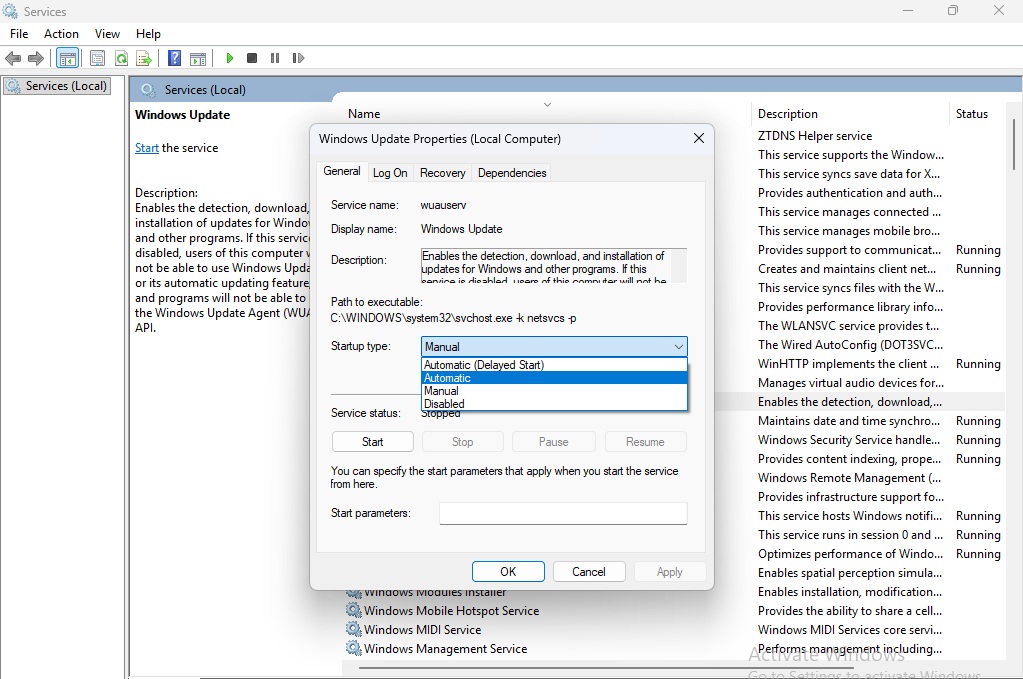This screenshot has height=679, width=1023.
Task: Click the Back arrow toolbar icon
Action: [x=13, y=59]
